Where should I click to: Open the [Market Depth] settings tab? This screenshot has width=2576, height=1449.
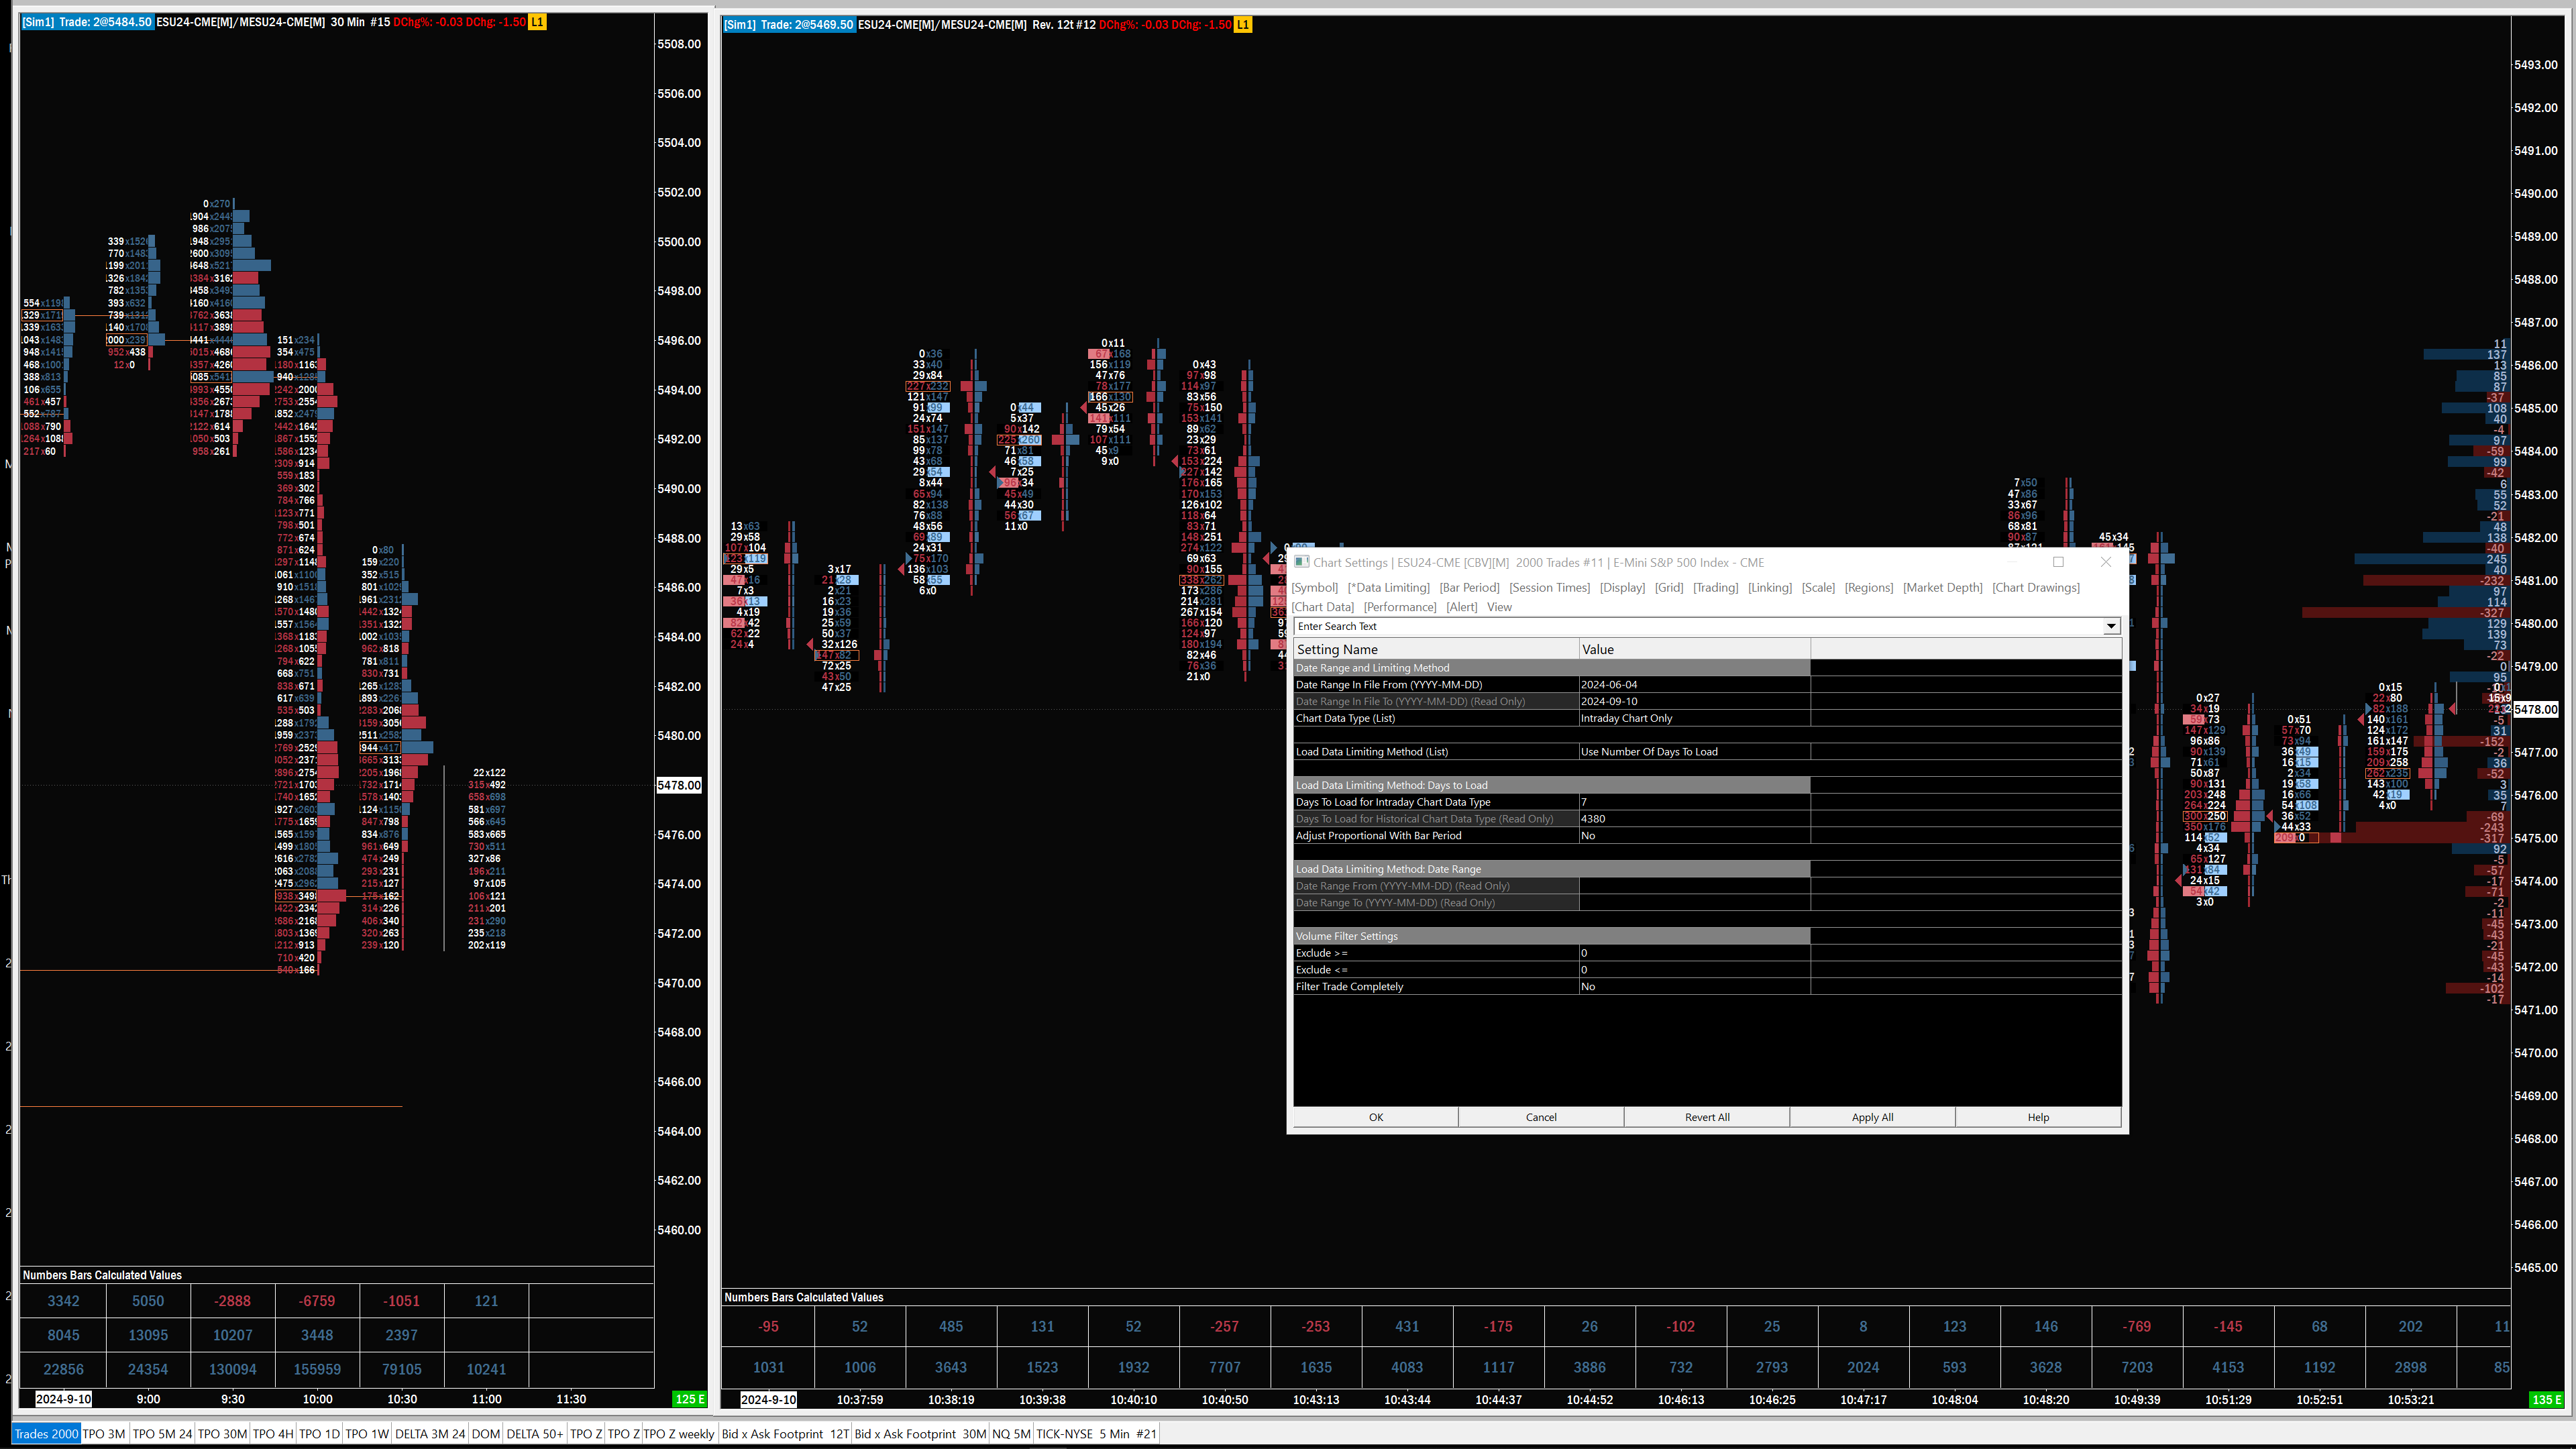pos(1942,587)
